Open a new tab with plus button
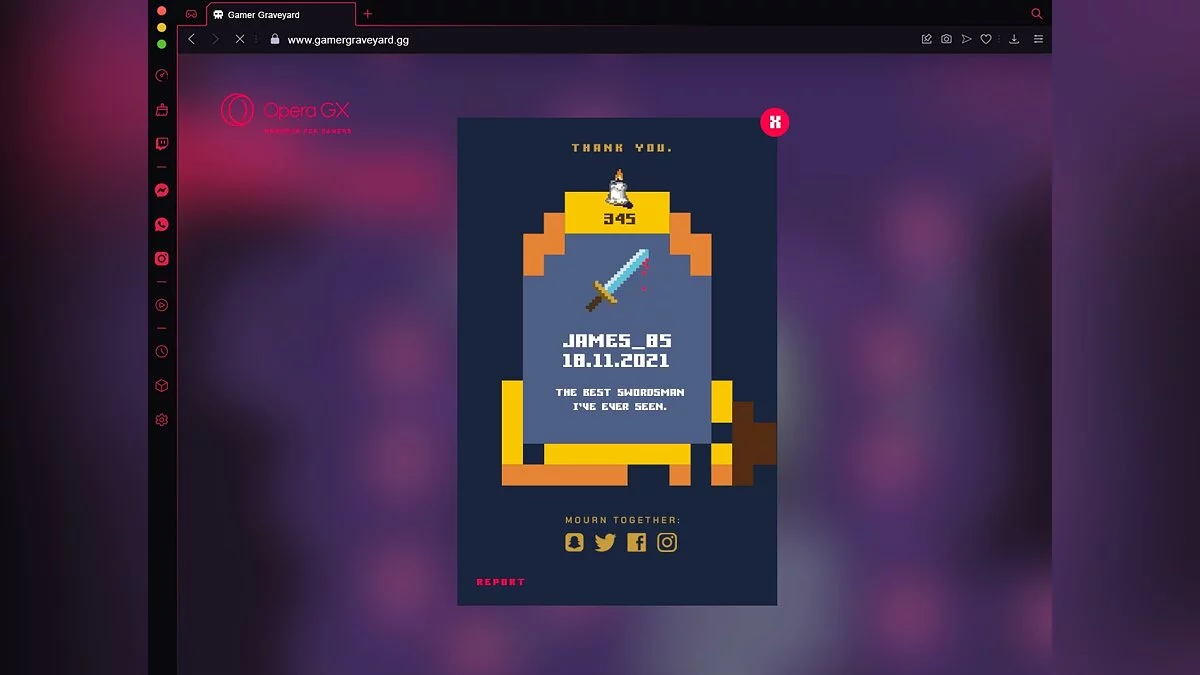The image size is (1200, 675). (x=368, y=14)
